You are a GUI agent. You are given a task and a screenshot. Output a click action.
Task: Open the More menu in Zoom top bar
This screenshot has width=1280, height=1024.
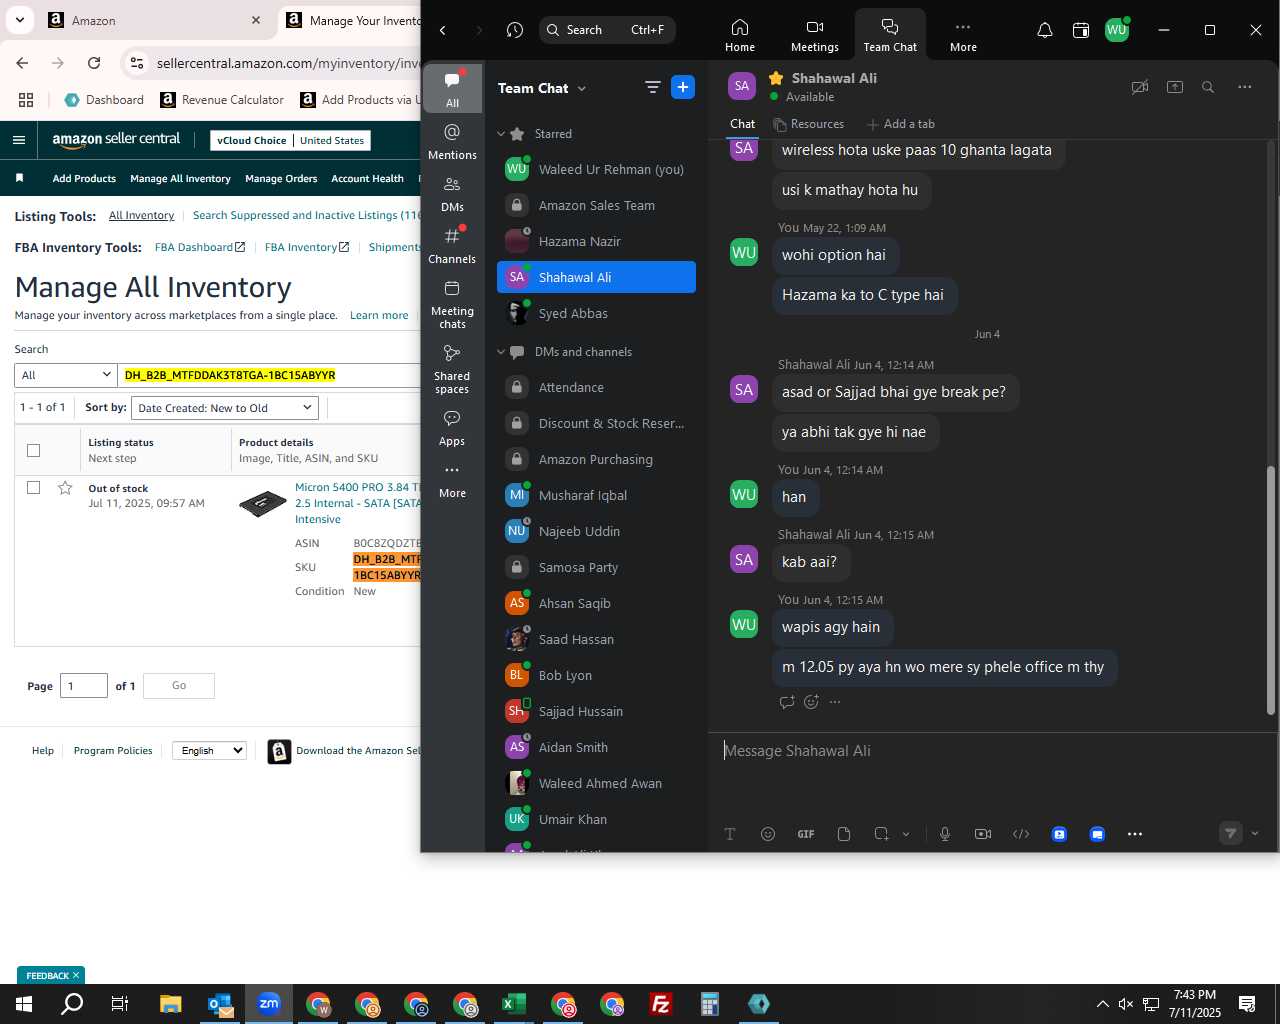(x=963, y=34)
